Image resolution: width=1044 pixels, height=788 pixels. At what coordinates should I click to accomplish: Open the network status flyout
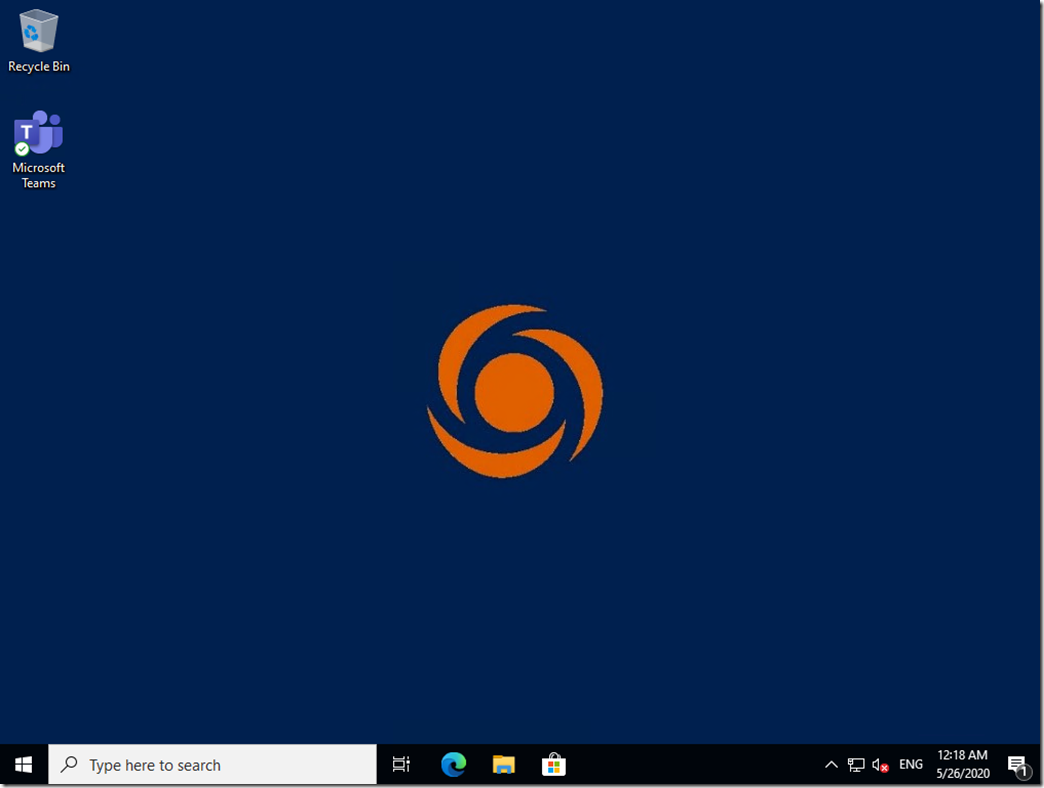(x=856, y=763)
